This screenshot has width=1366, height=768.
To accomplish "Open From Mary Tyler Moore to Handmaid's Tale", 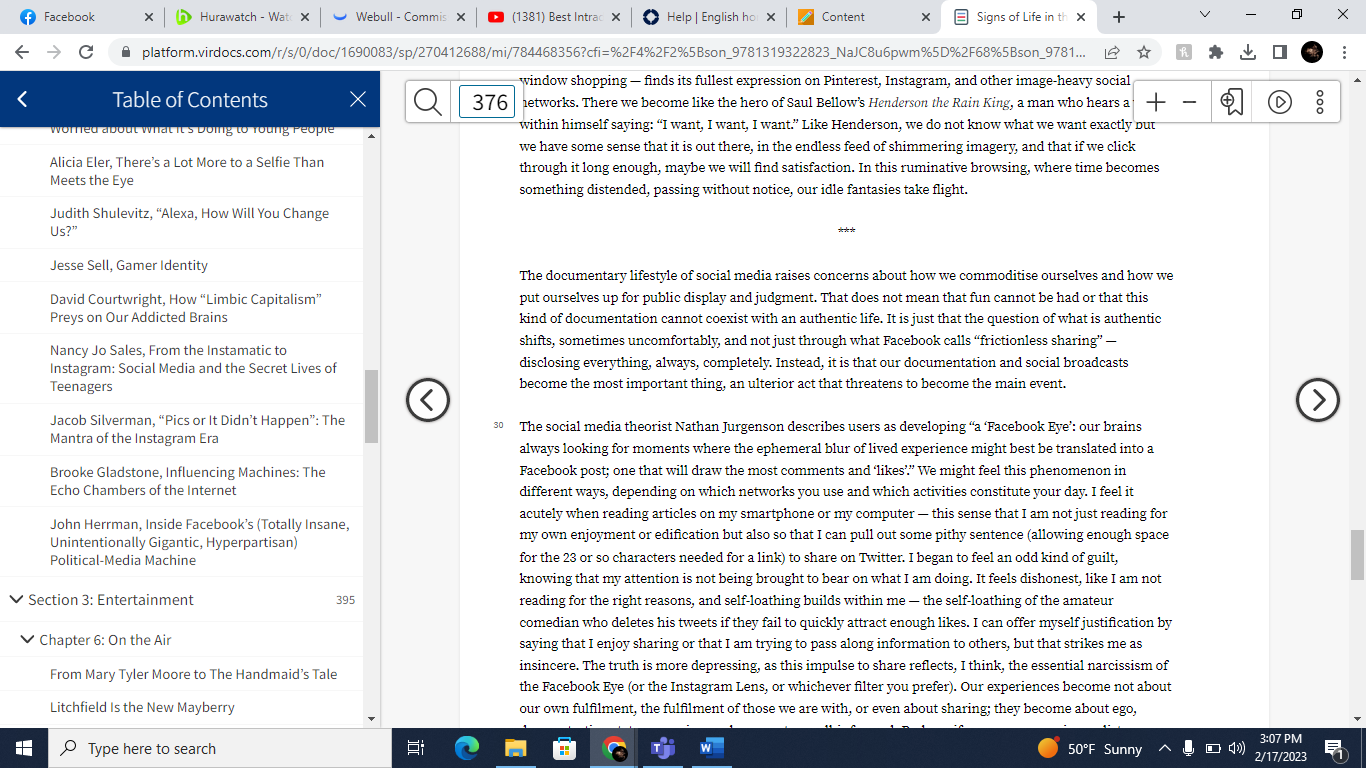I will pos(194,674).
